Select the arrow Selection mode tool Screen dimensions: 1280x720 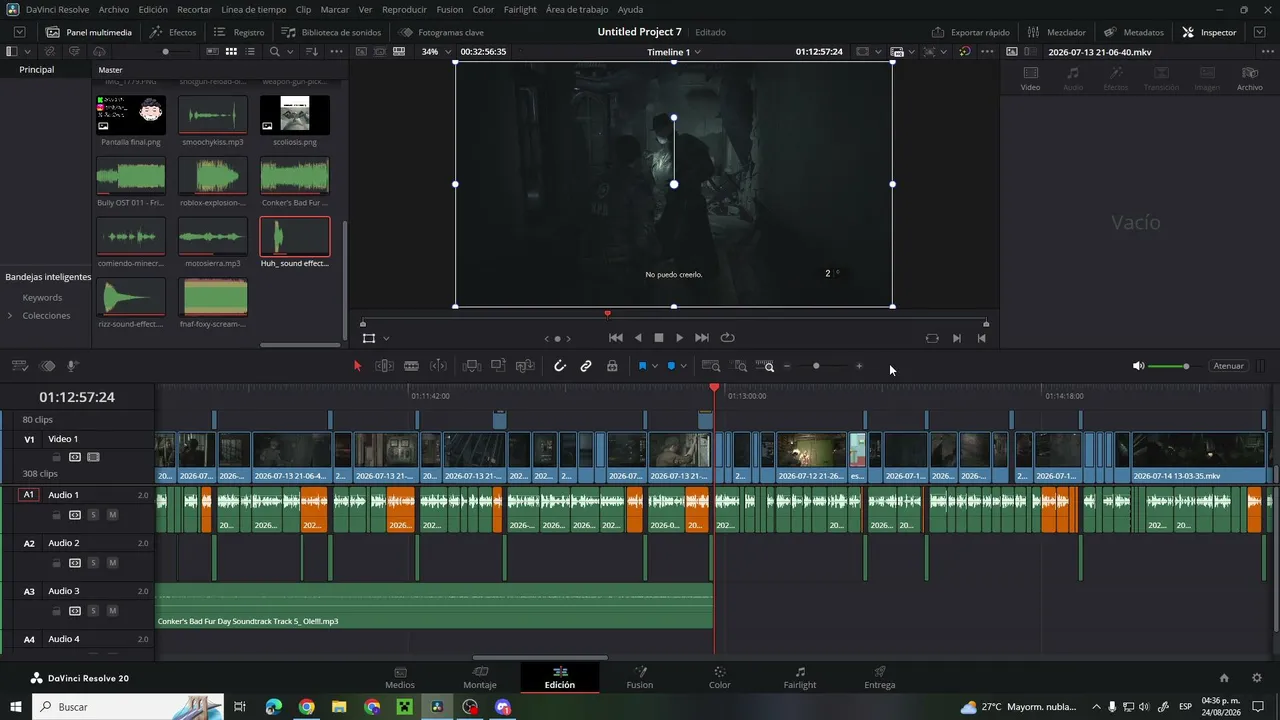(358, 366)
